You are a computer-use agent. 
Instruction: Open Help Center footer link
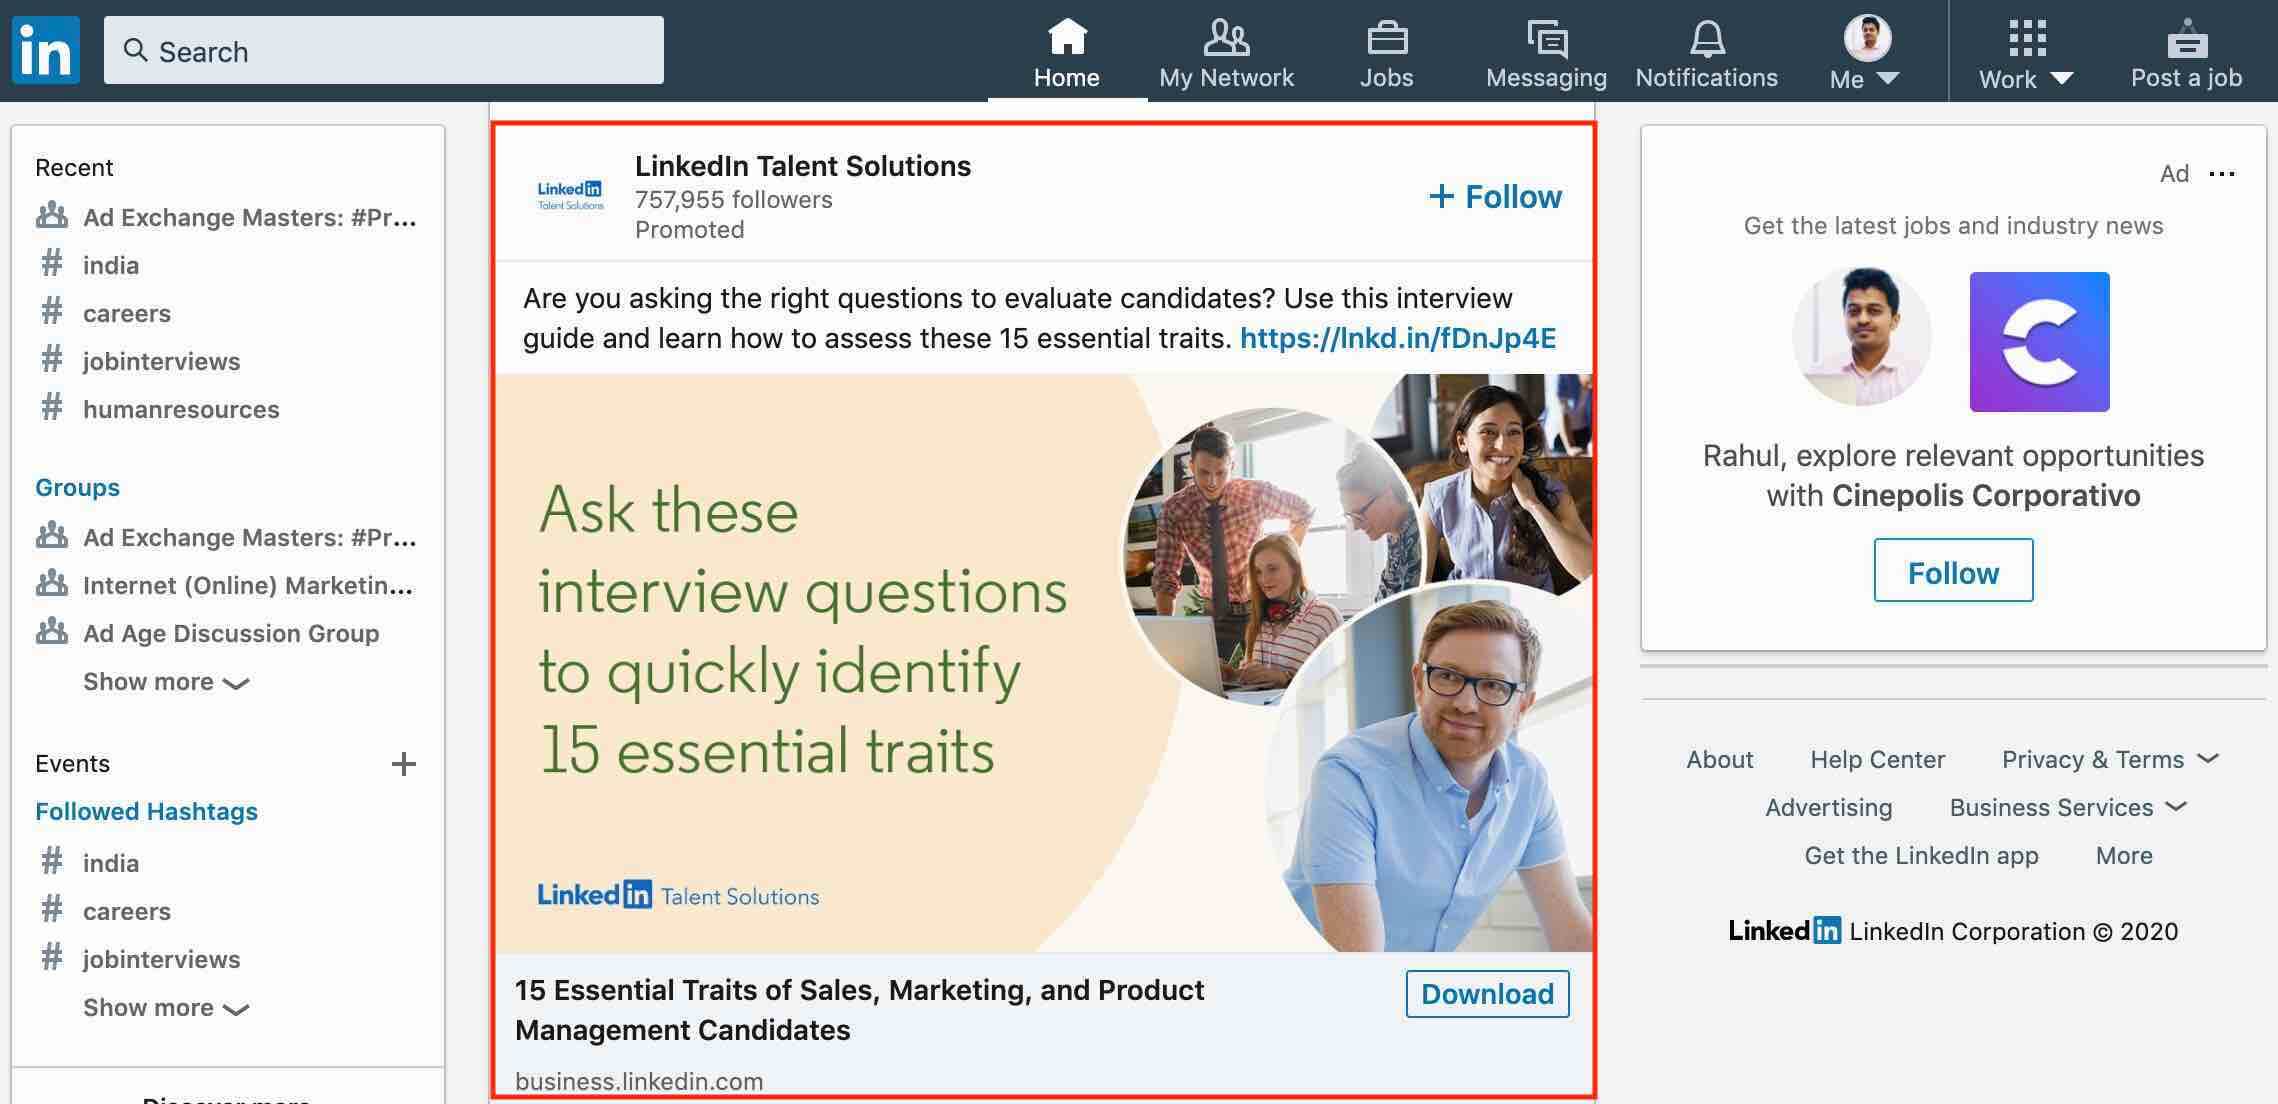tap(1877, 759)
